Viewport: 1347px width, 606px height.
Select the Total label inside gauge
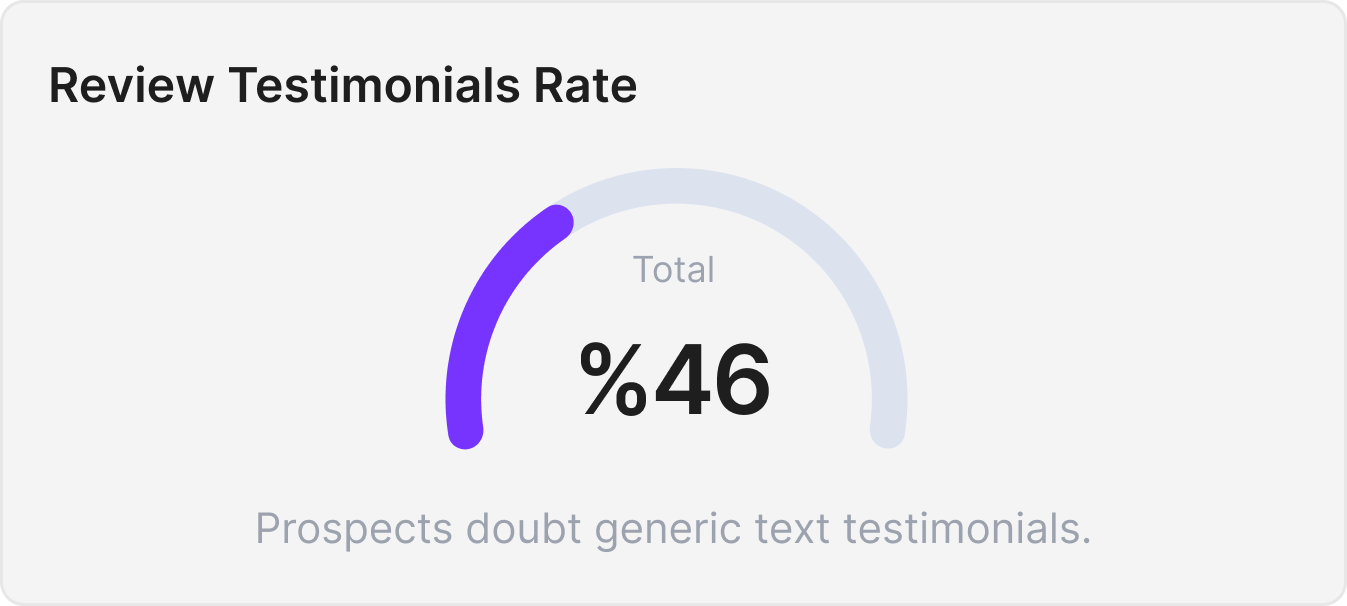tap(674, 270)
